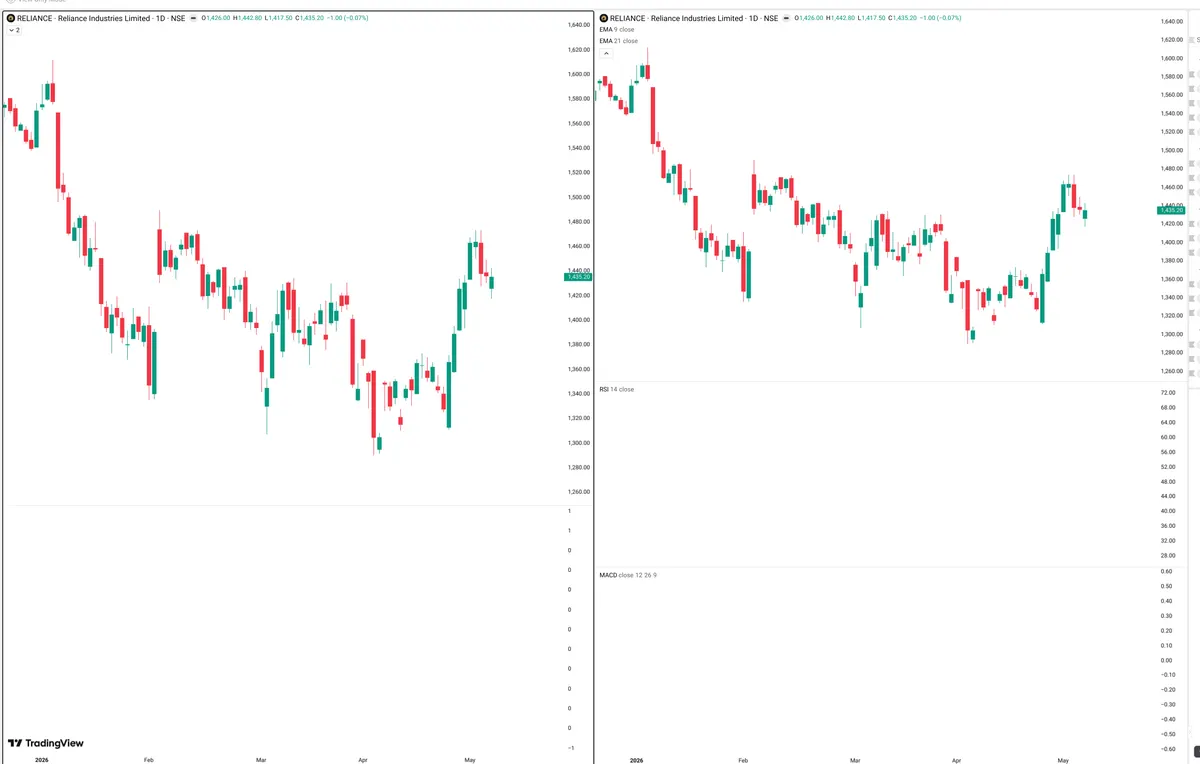Viewport: 1200px width, 764px height.
Task: Open RELIANCE symbol title in left chart
Action: tap(102, 18)
